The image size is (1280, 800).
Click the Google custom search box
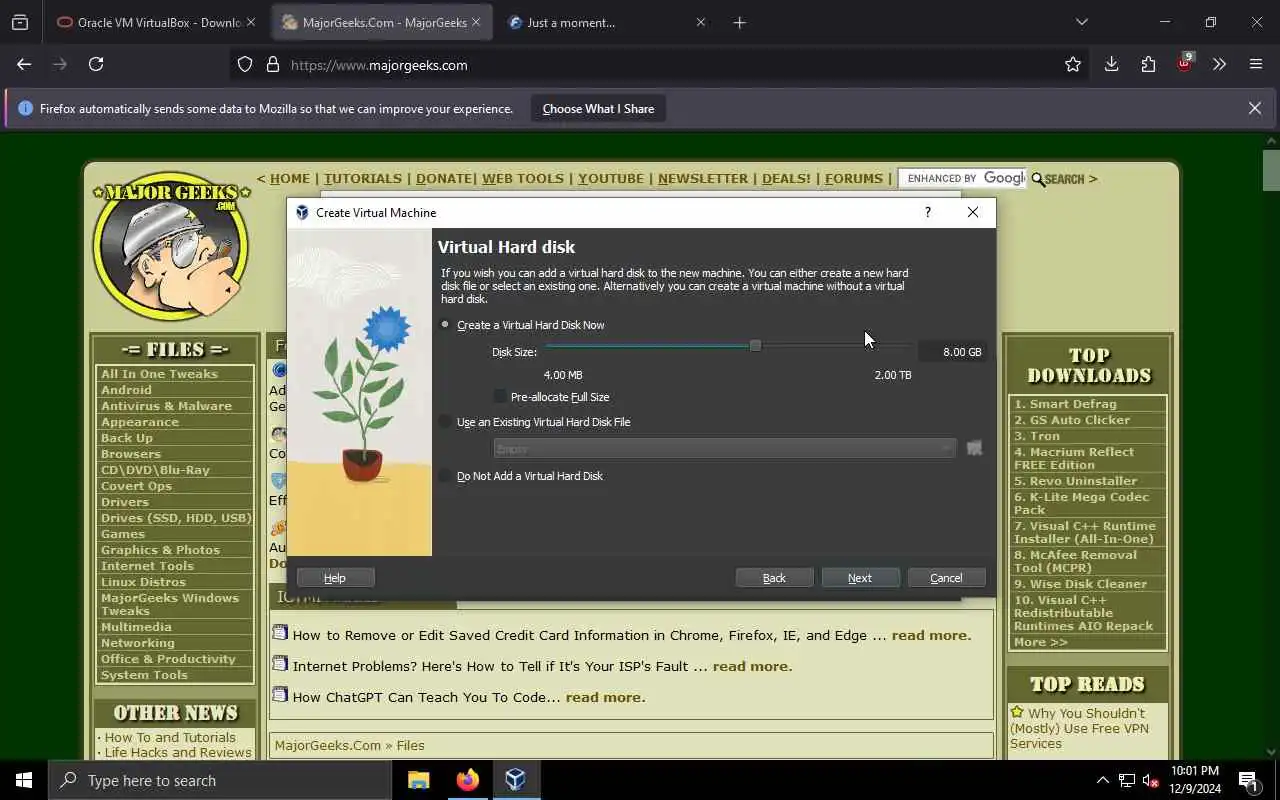click(x=963, y=178)
